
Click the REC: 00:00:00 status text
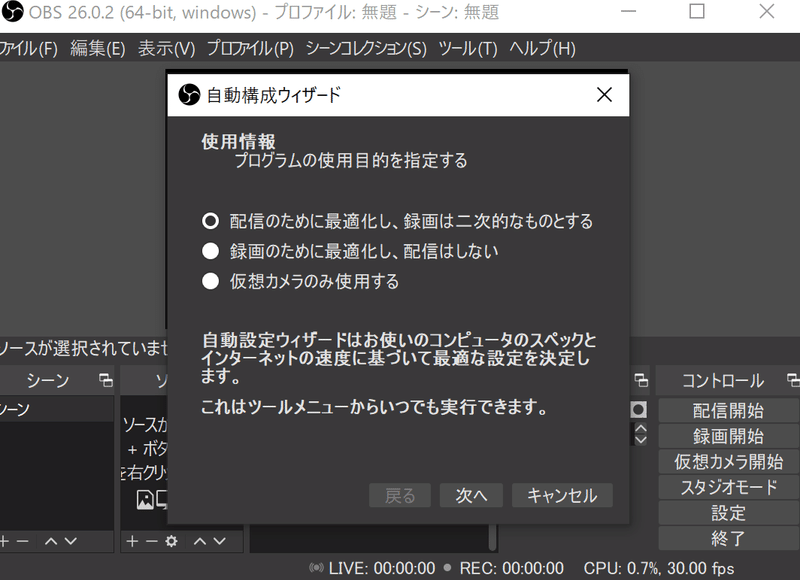[512, 568]
